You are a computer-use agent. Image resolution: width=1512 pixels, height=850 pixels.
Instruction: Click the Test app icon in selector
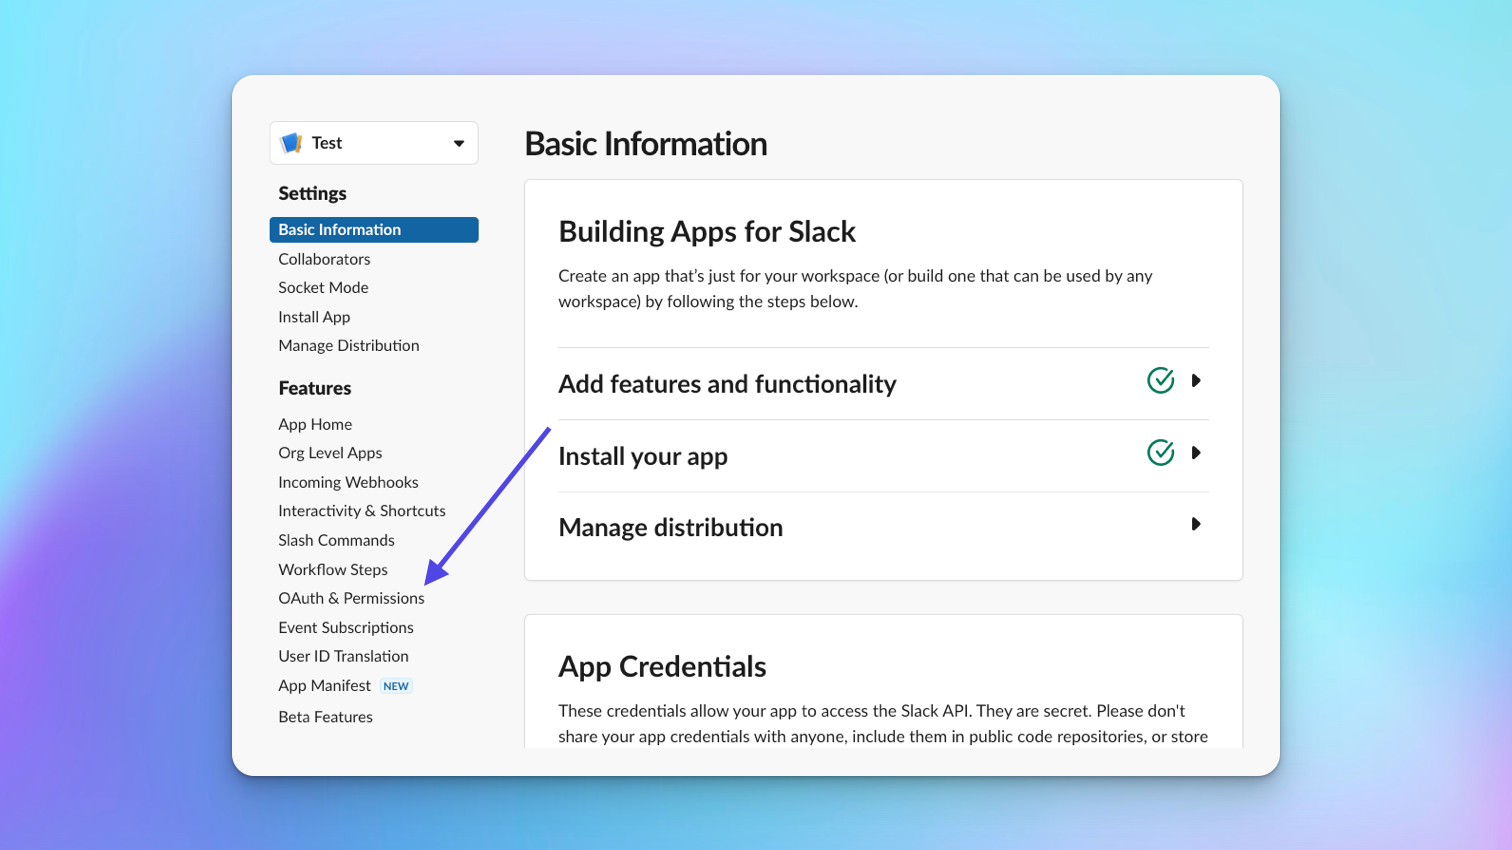pos(292,143)
